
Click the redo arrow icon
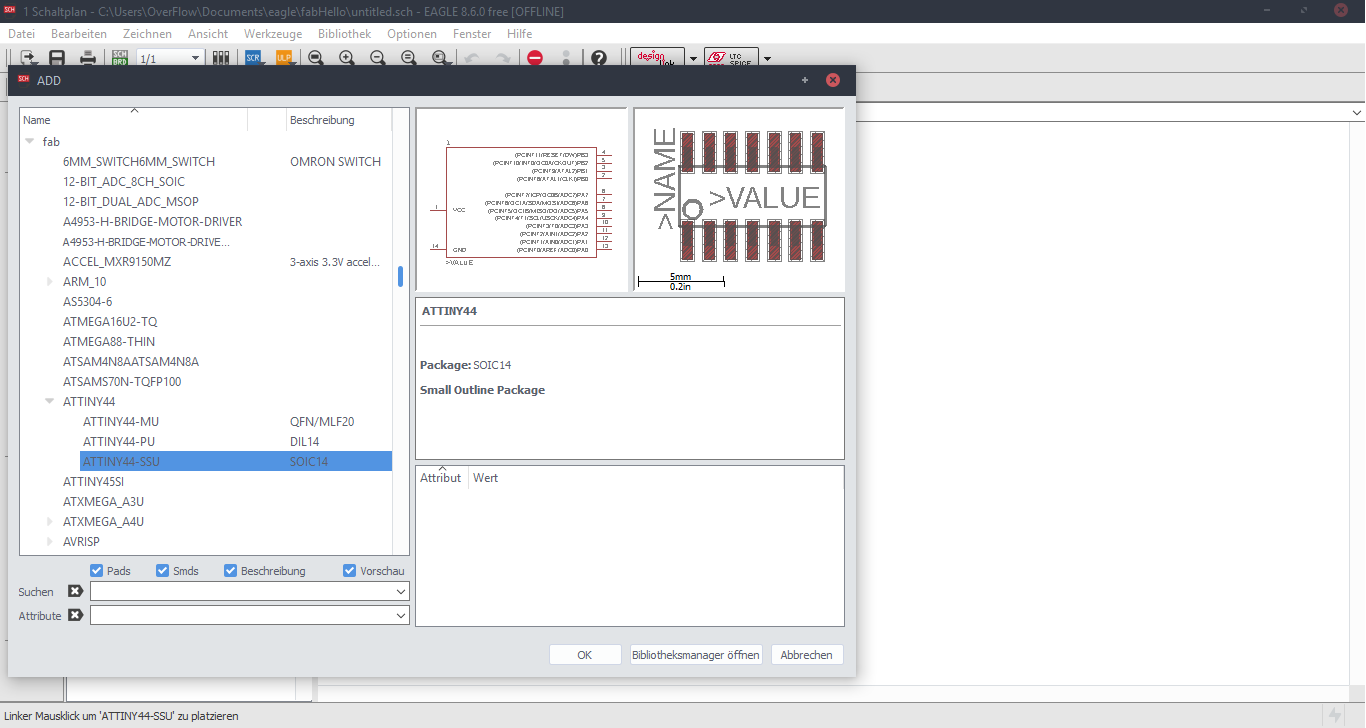point(503,58)
